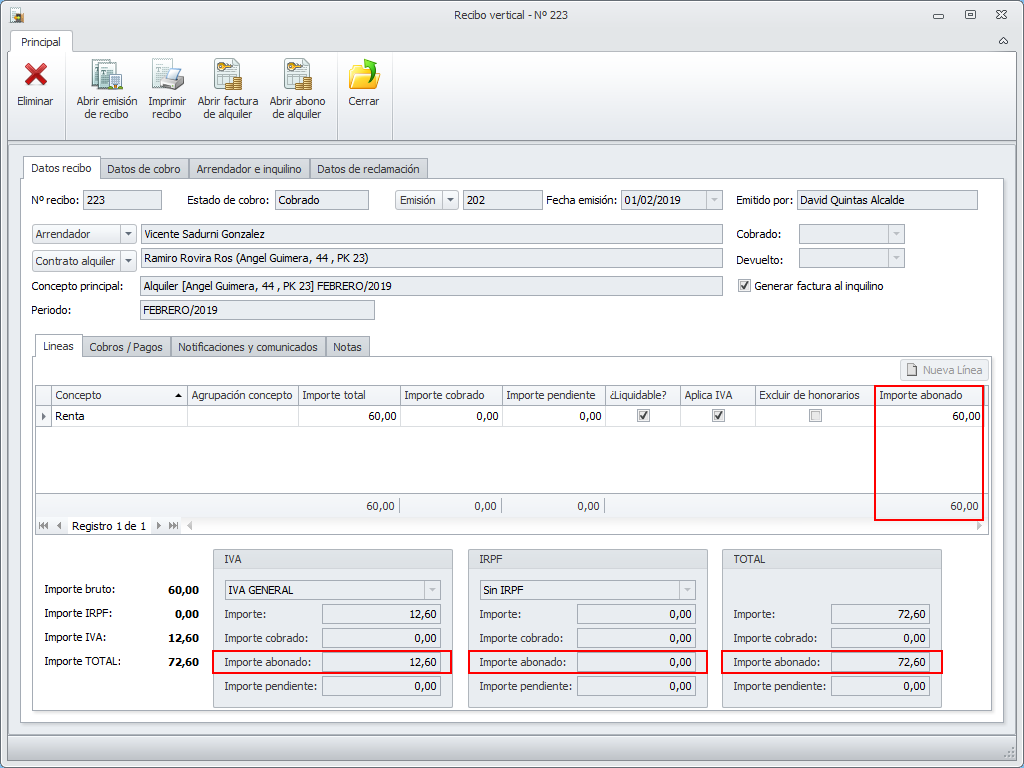The height and width of the screenshot is (768, 1024).
Task: Click the red X Eliminar icon
Action: (35, 75)
